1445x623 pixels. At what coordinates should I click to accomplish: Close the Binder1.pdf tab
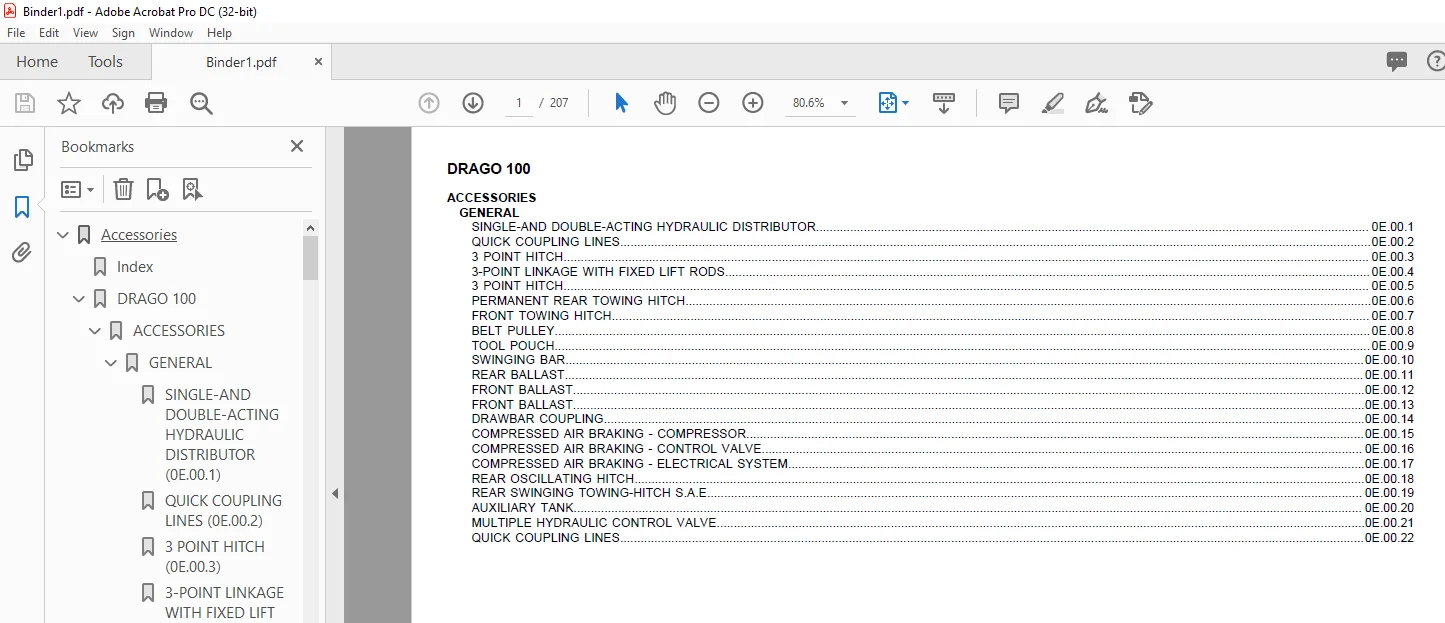coord(318,62)
